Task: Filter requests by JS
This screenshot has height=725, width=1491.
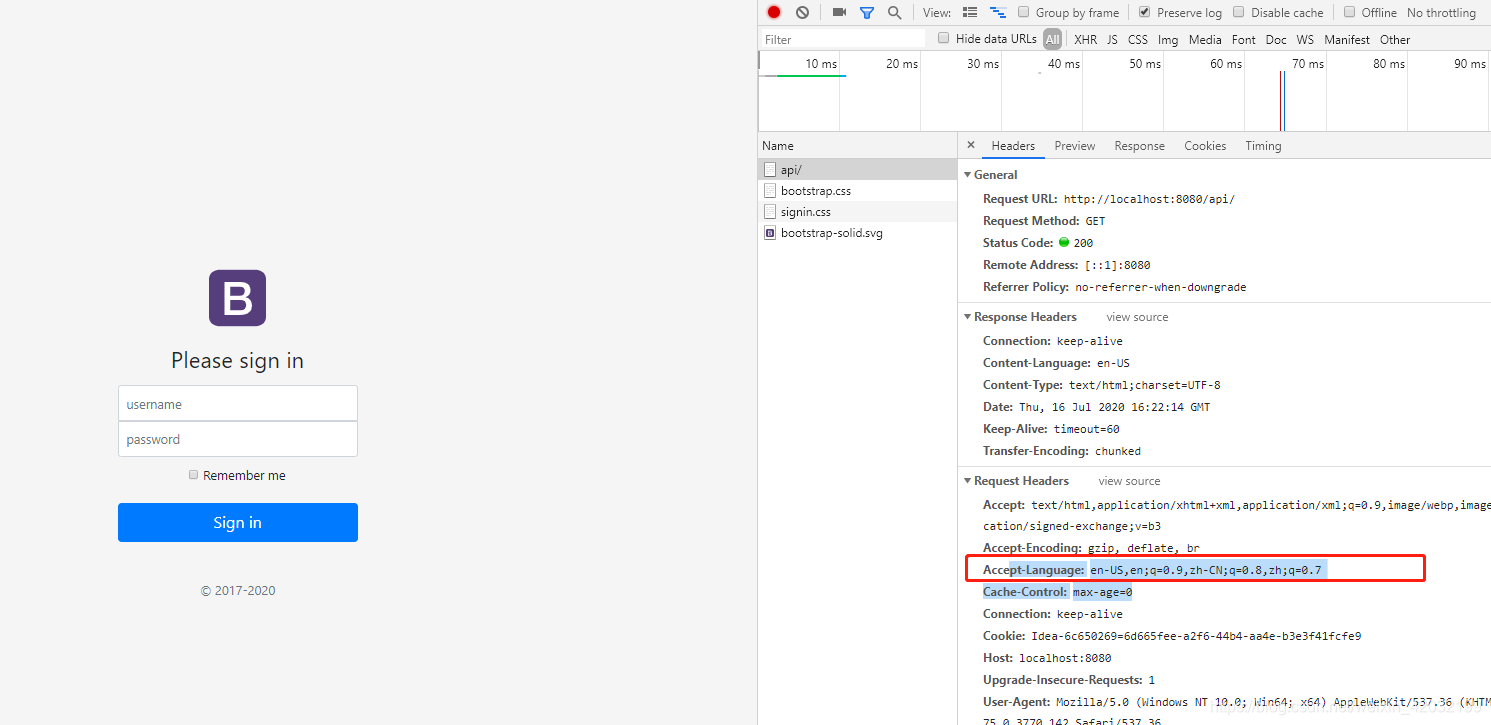Action: [1112, 40]
